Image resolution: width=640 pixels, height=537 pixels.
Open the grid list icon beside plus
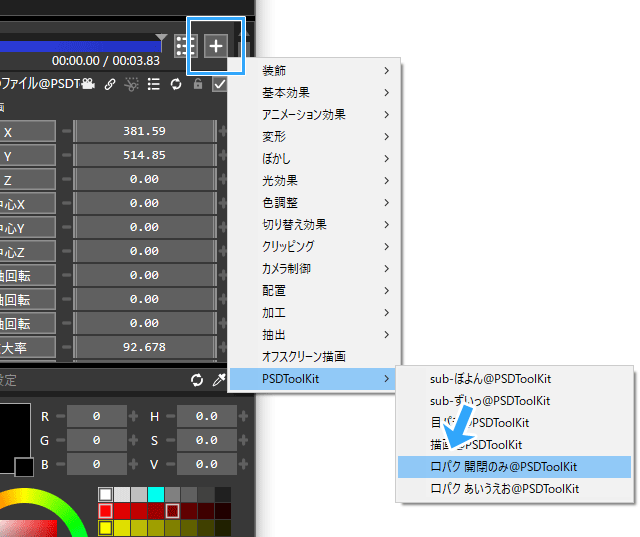(x=185, y=46)
